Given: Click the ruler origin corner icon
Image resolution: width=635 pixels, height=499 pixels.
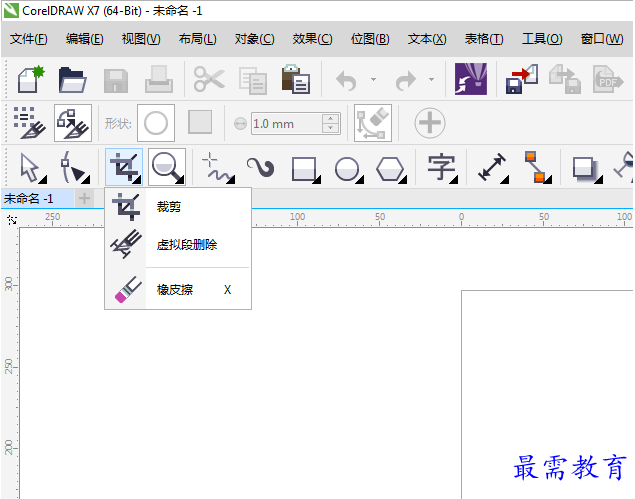Looking at the screenshot, I should tap(12, 220).
